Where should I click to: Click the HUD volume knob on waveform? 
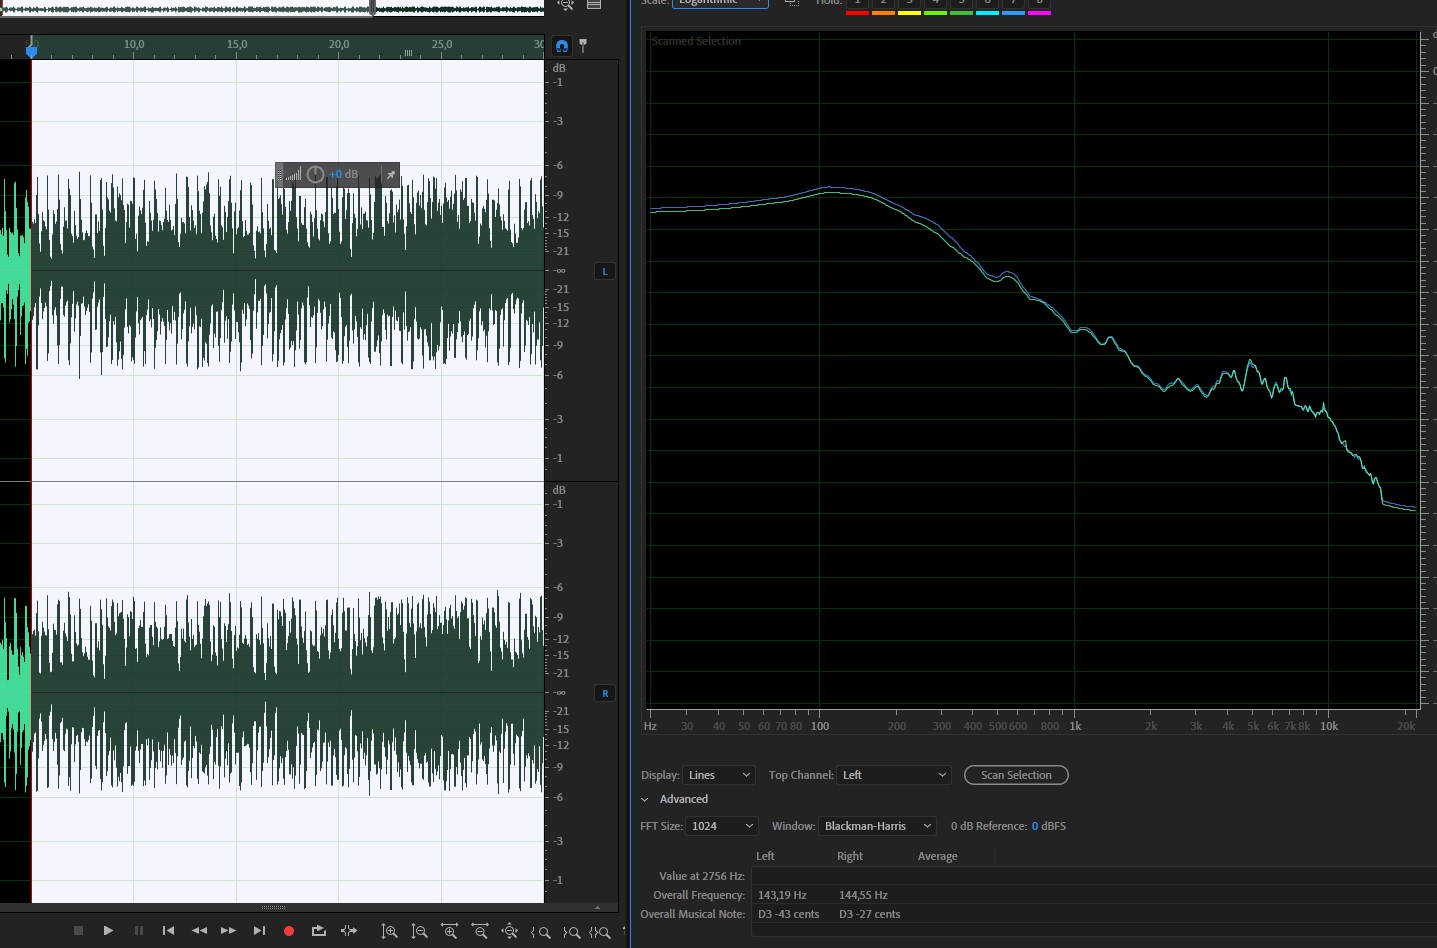315,174
